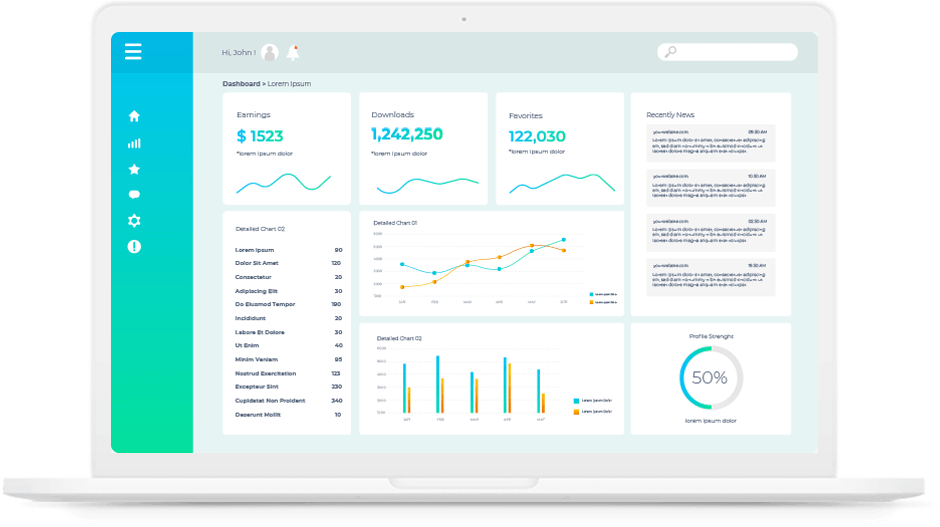Click the magnifying glass search icon
This screenshot has height=527, width=940.
point(671,52)
